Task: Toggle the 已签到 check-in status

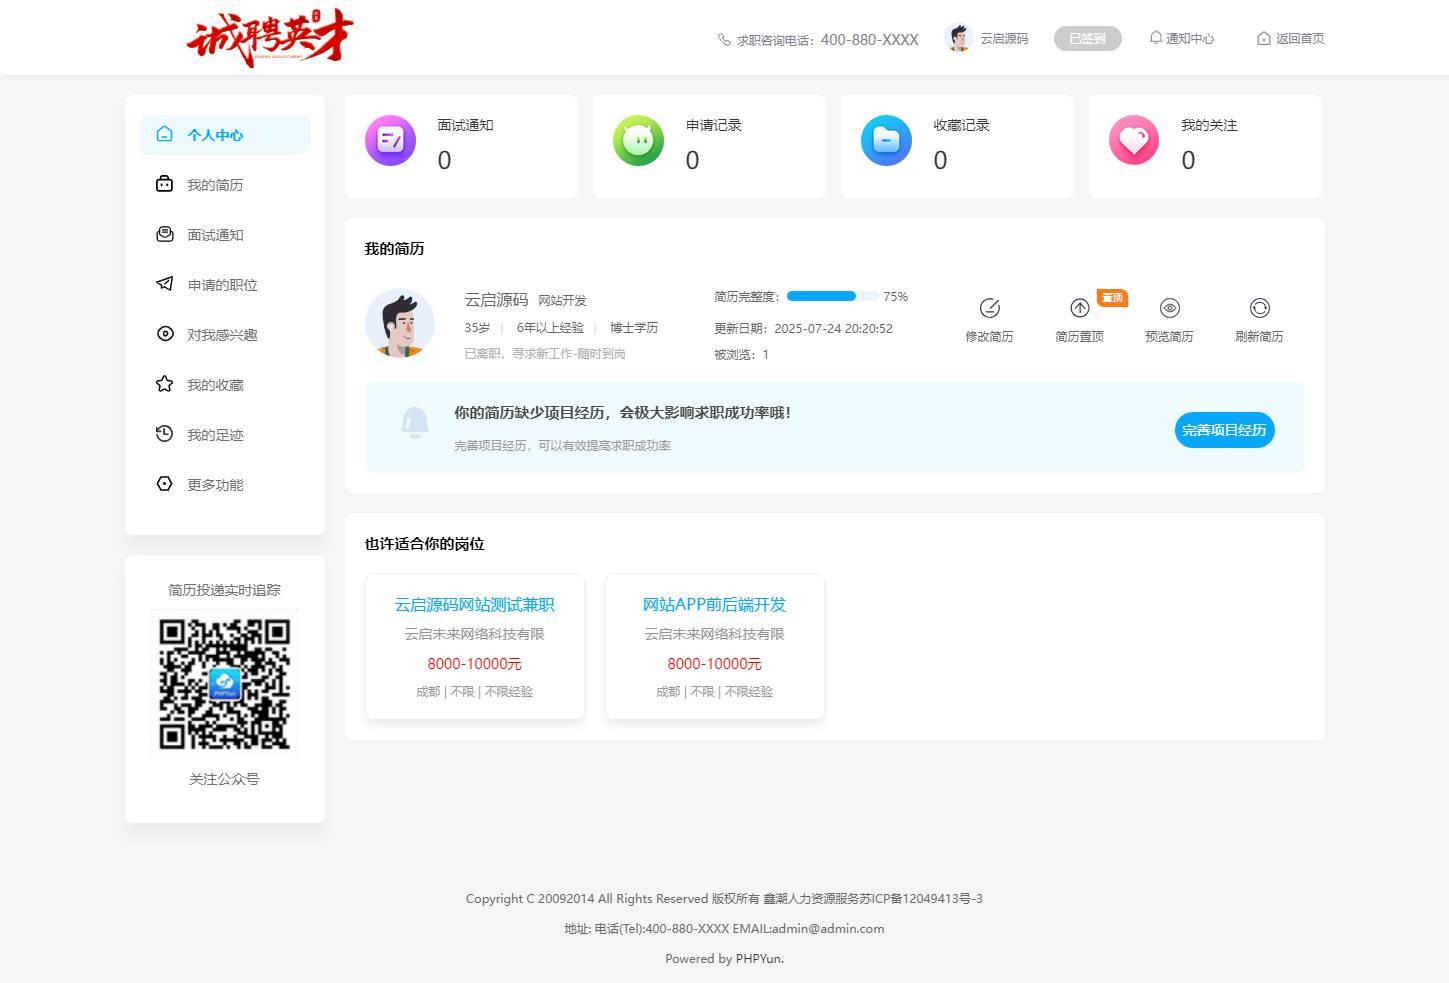Action: pyautogui.click(x=1087, y=38)
